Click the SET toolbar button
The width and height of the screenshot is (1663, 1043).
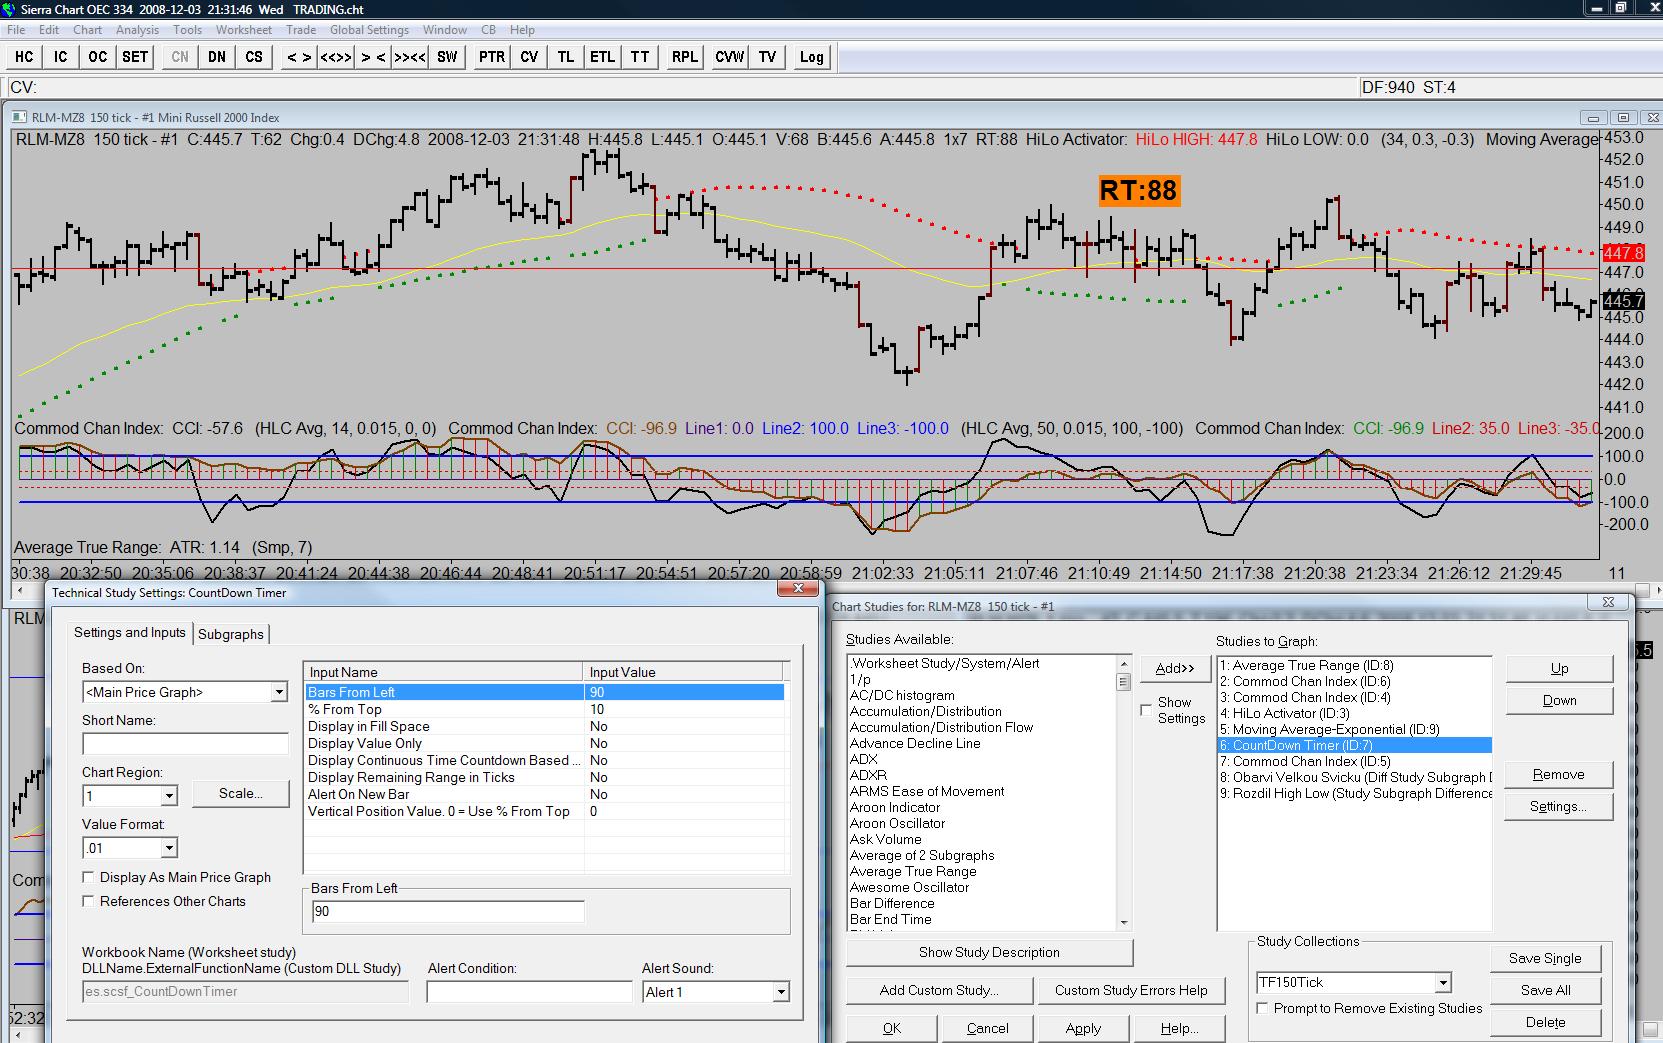(135, 57)
